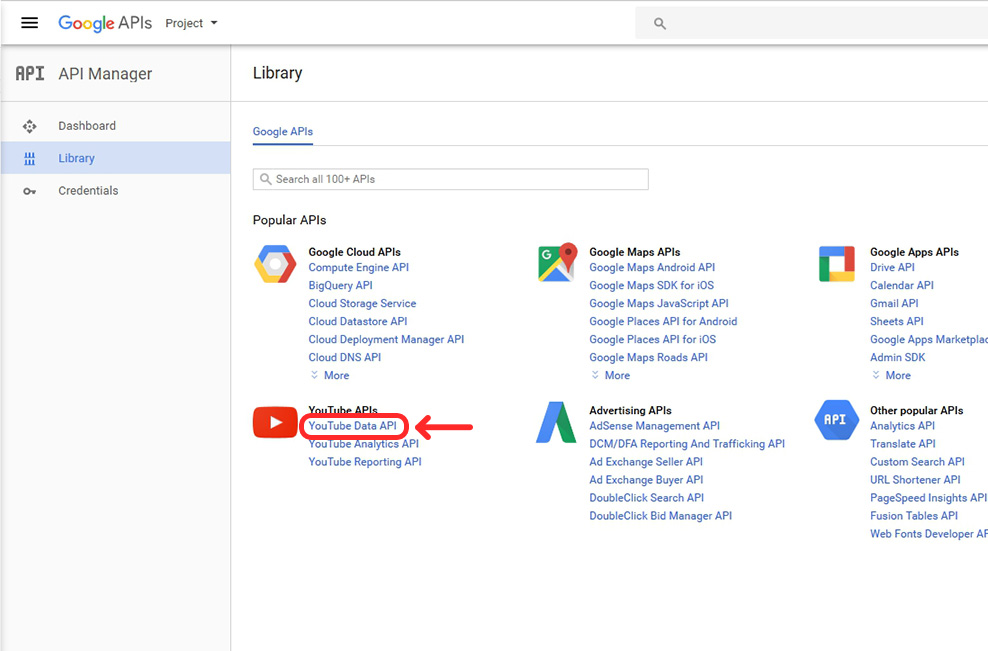Open DCM/DFA Reporting And Trafficking API link

687,444
